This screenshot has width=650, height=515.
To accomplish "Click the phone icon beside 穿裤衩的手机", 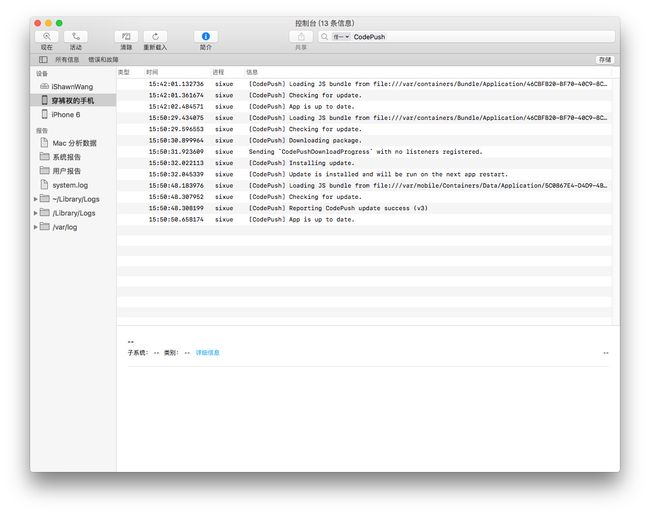I will (x=45, y=100).
